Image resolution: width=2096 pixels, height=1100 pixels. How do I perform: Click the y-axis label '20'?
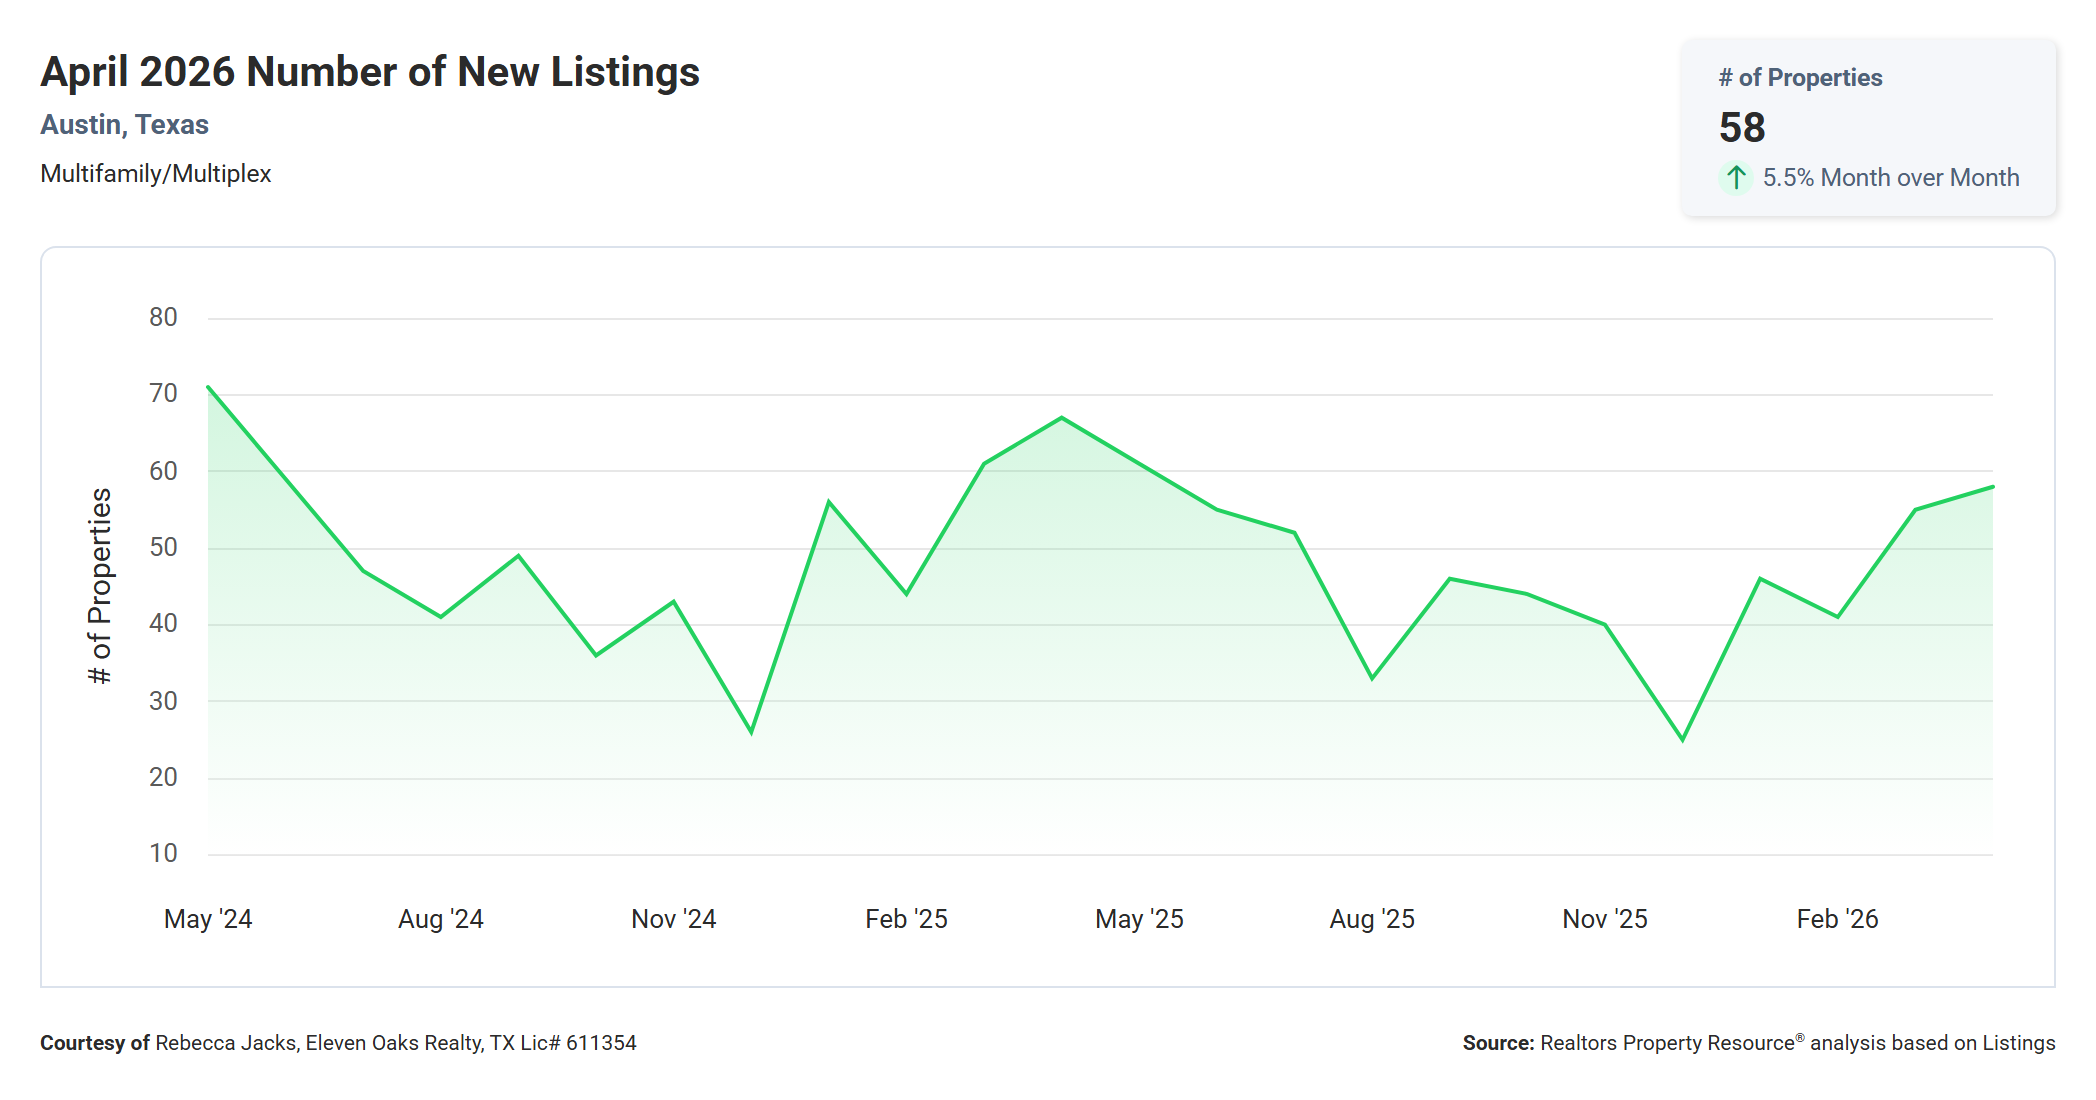coord(163,777)
